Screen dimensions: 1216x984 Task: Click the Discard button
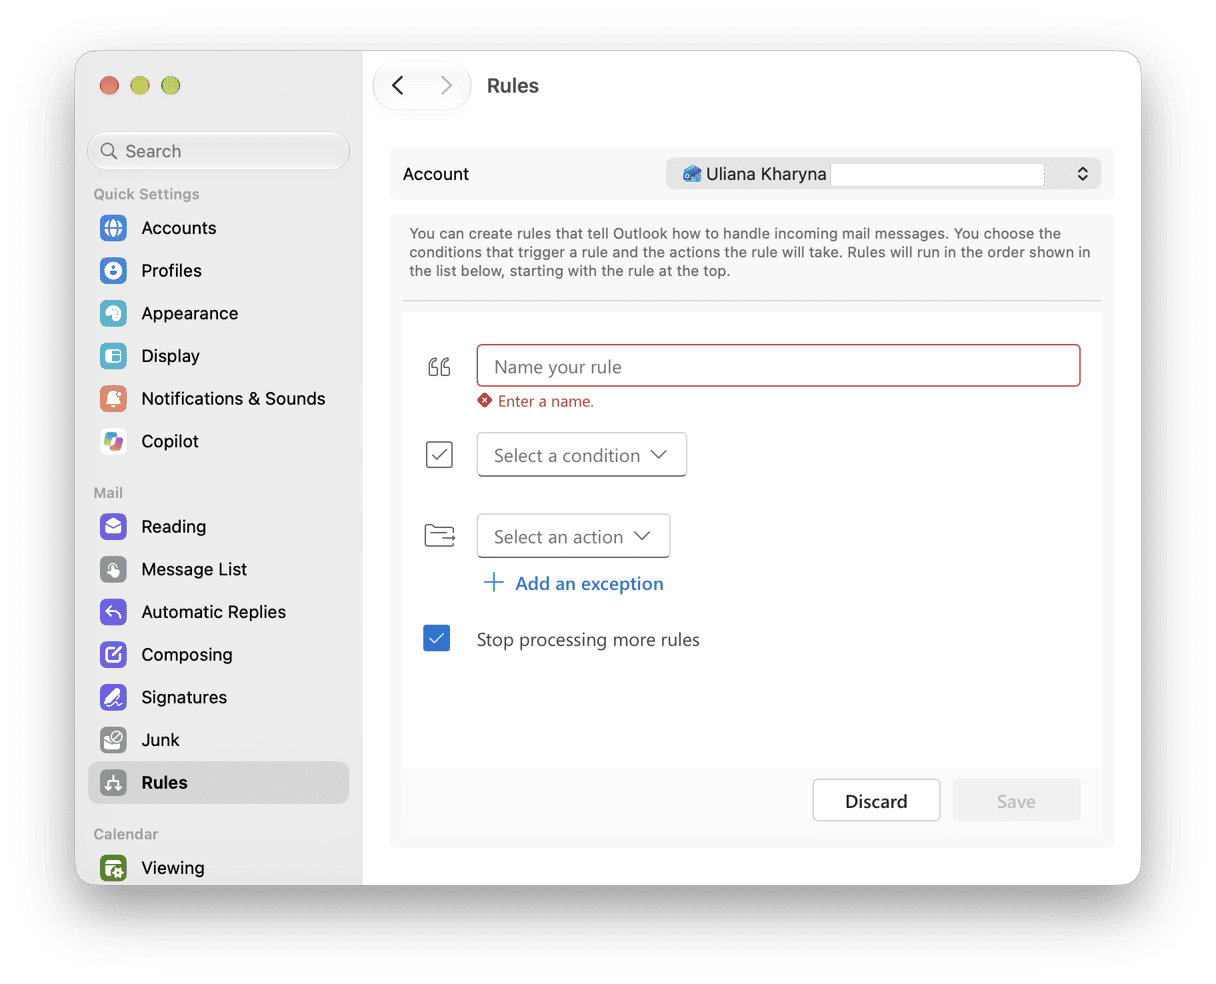coord(876,801)
